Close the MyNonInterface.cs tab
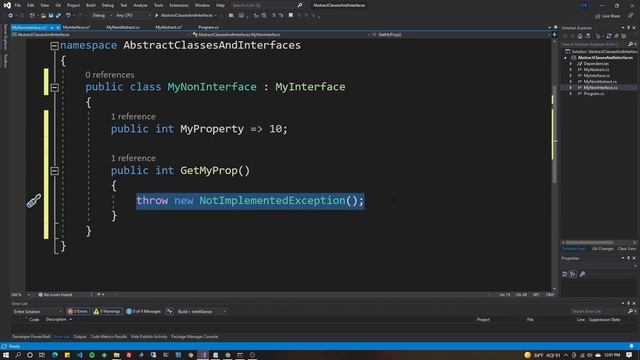The image size is (640, 360). [58, 28]
